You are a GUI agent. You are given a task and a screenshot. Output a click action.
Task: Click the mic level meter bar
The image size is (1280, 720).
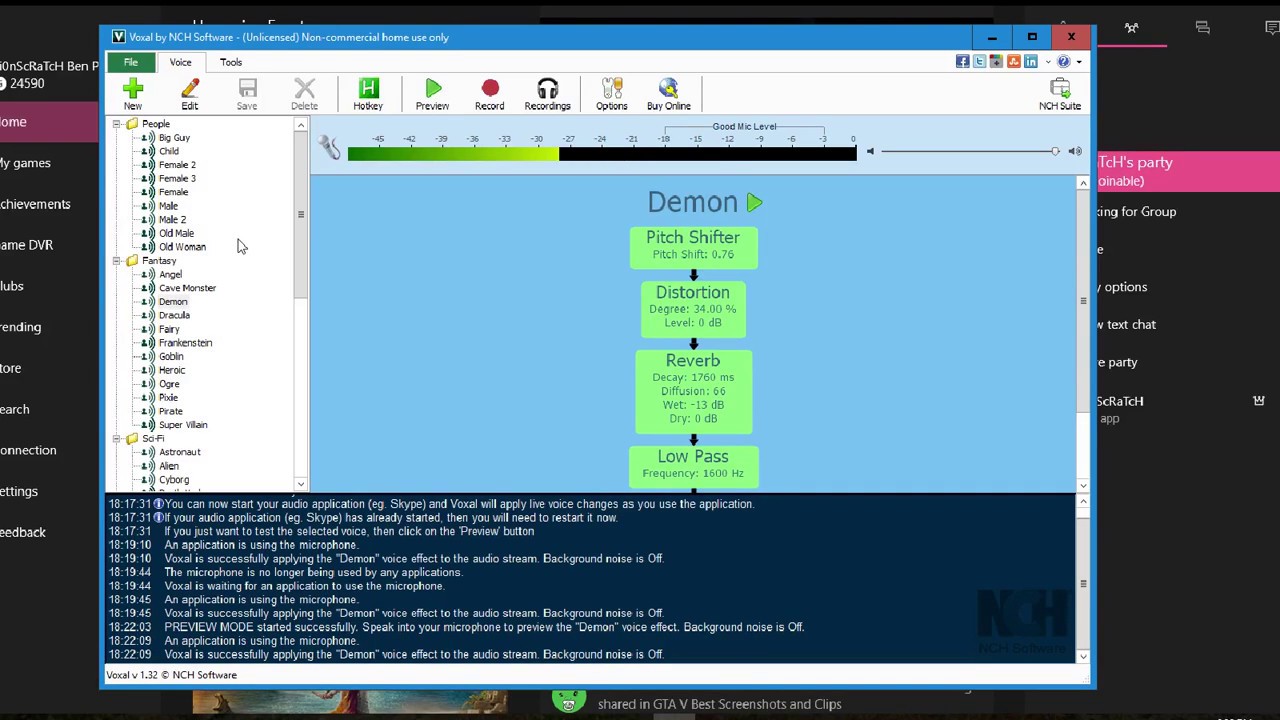click(x=602, y=153)
